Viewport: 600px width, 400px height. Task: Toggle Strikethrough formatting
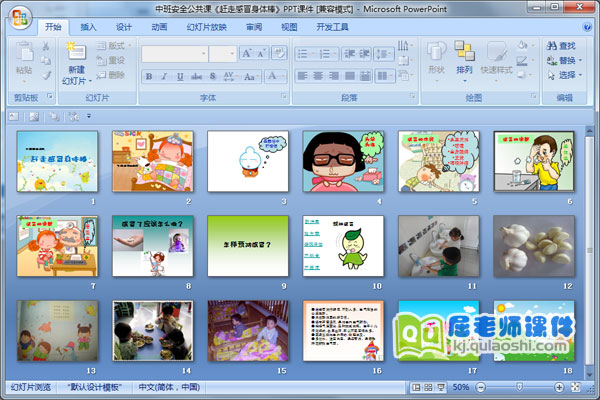[196, 76]
